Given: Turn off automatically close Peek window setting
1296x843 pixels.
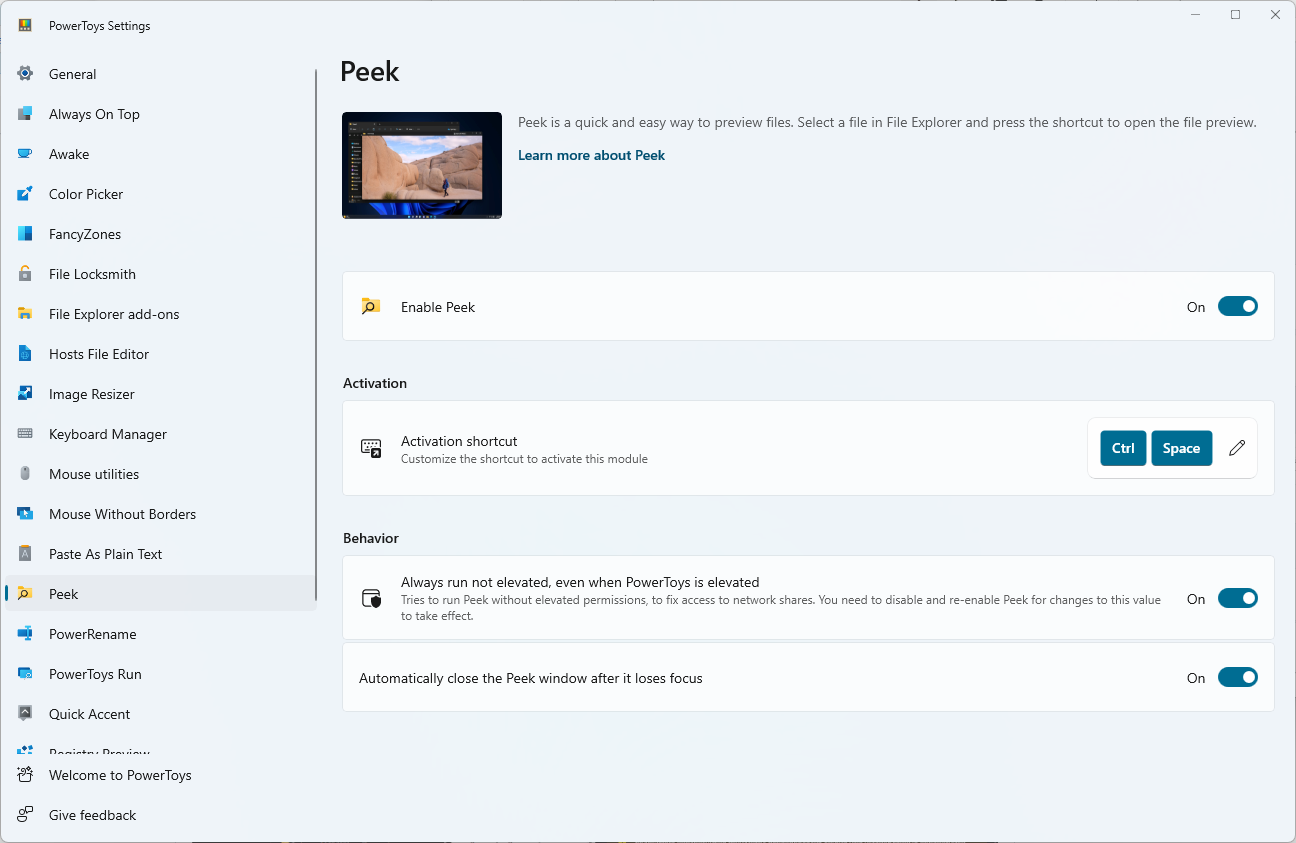Looking at the screenshot, I should (1238, 677).
